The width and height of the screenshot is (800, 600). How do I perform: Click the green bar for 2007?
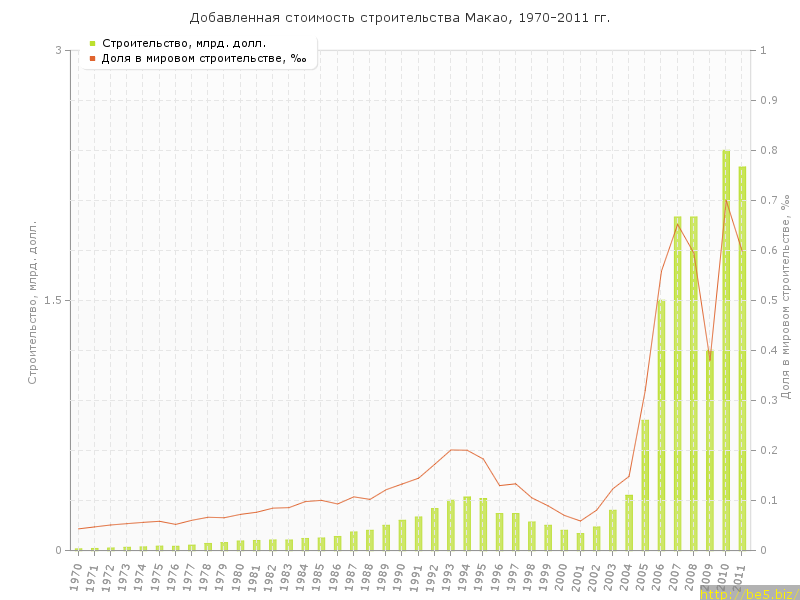click(x=677, y=383)
